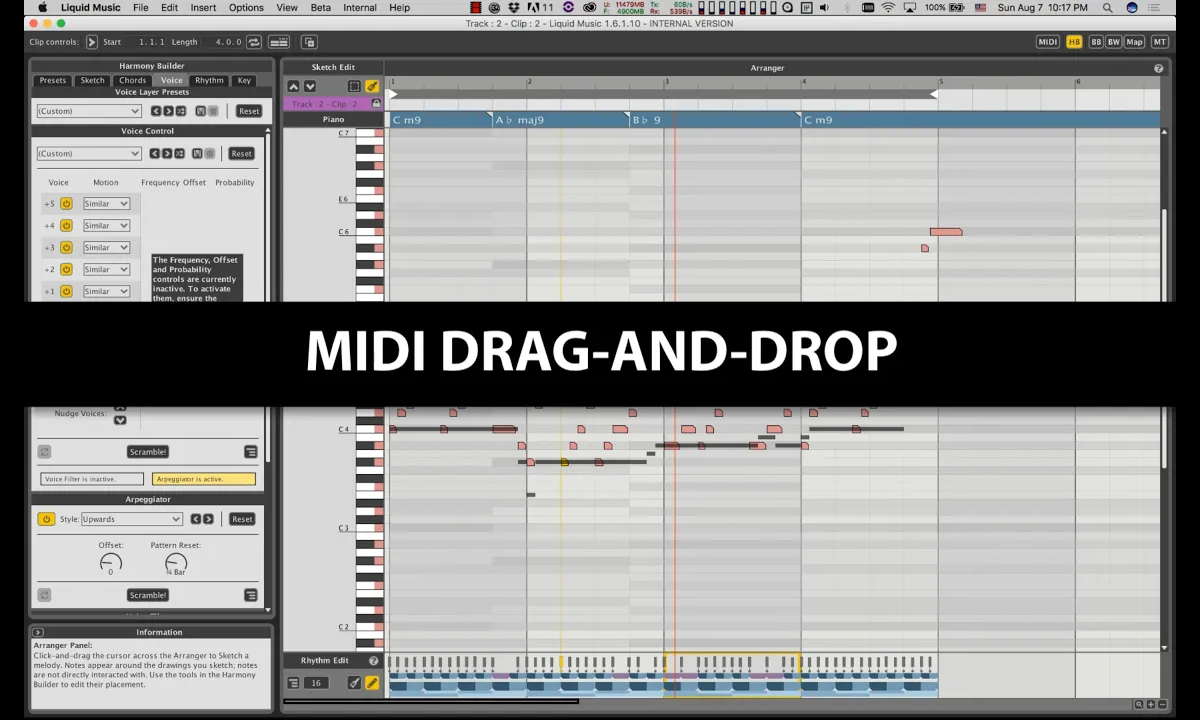Click next preset arrow in Voice Control
1200x720 pixels.
click(x=167, y=154)
